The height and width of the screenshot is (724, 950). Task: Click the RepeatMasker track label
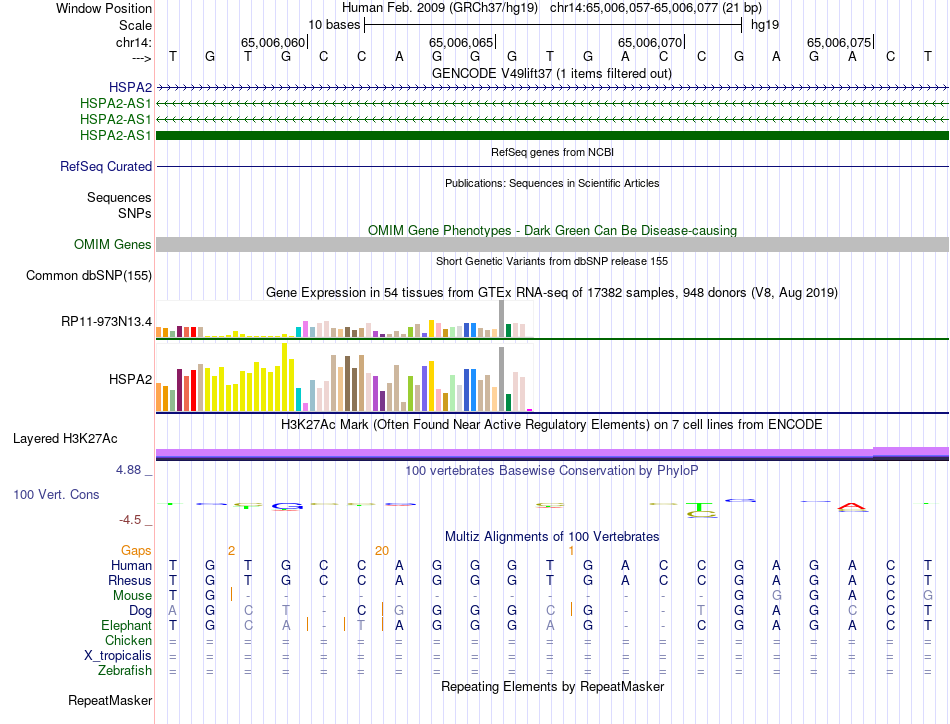point(110,700)
